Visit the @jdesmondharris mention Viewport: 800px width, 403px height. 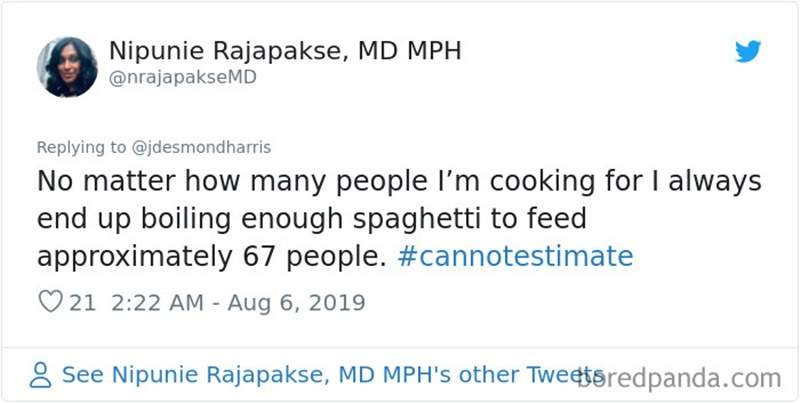click(202, 147)
